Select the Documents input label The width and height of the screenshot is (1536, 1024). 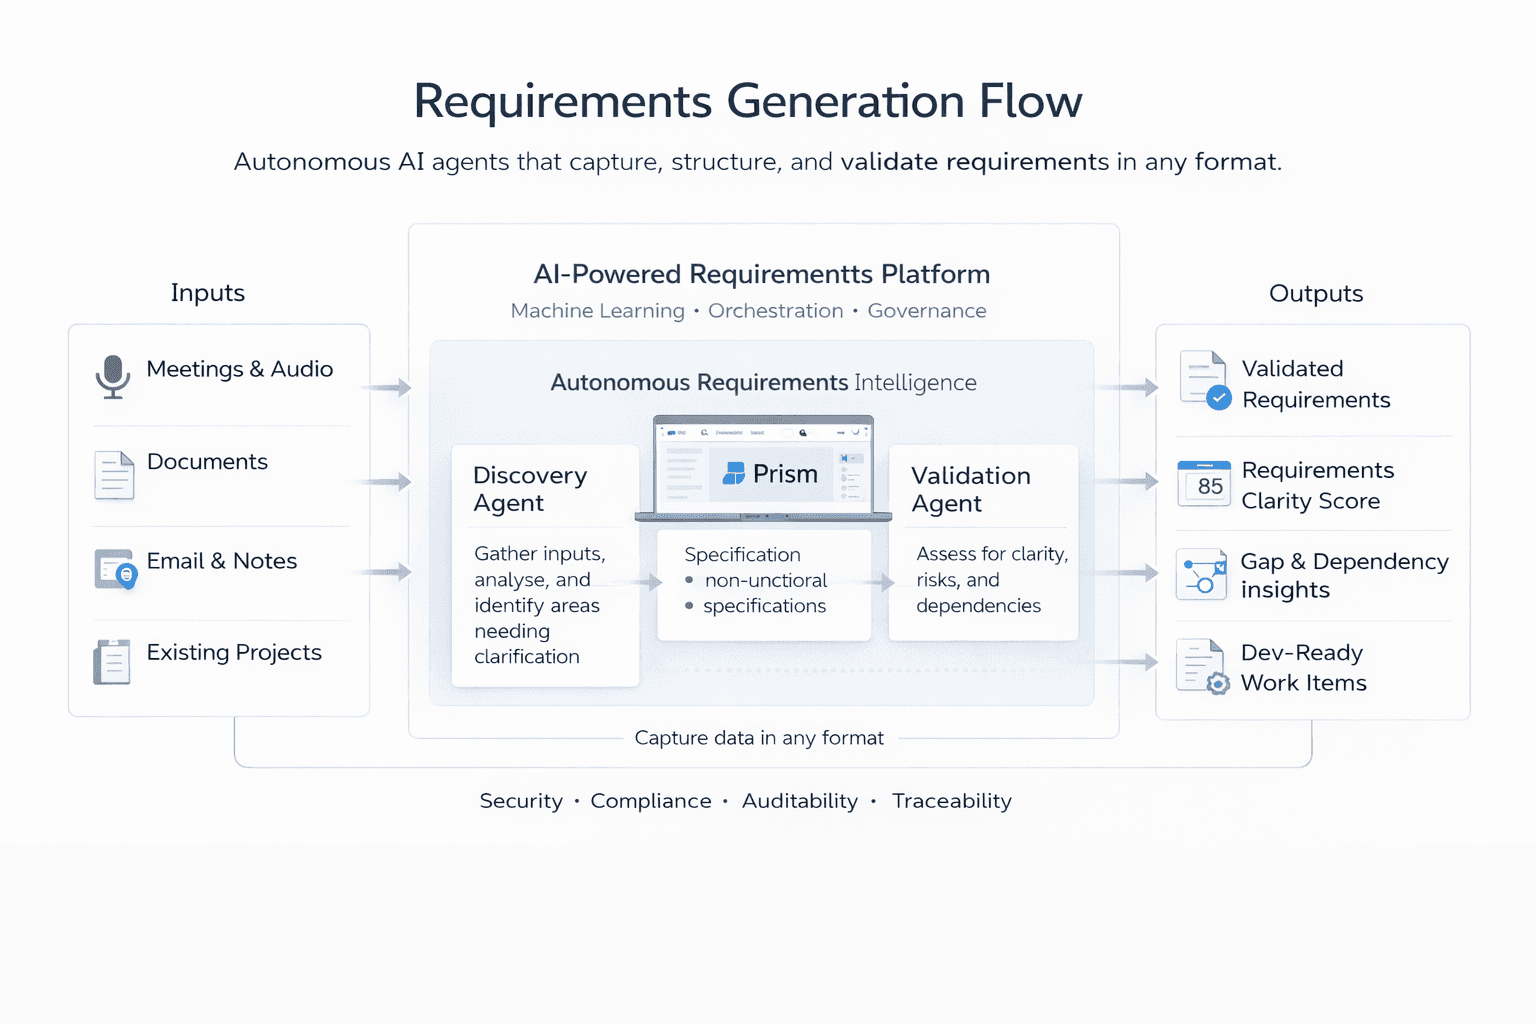(207, 462)
